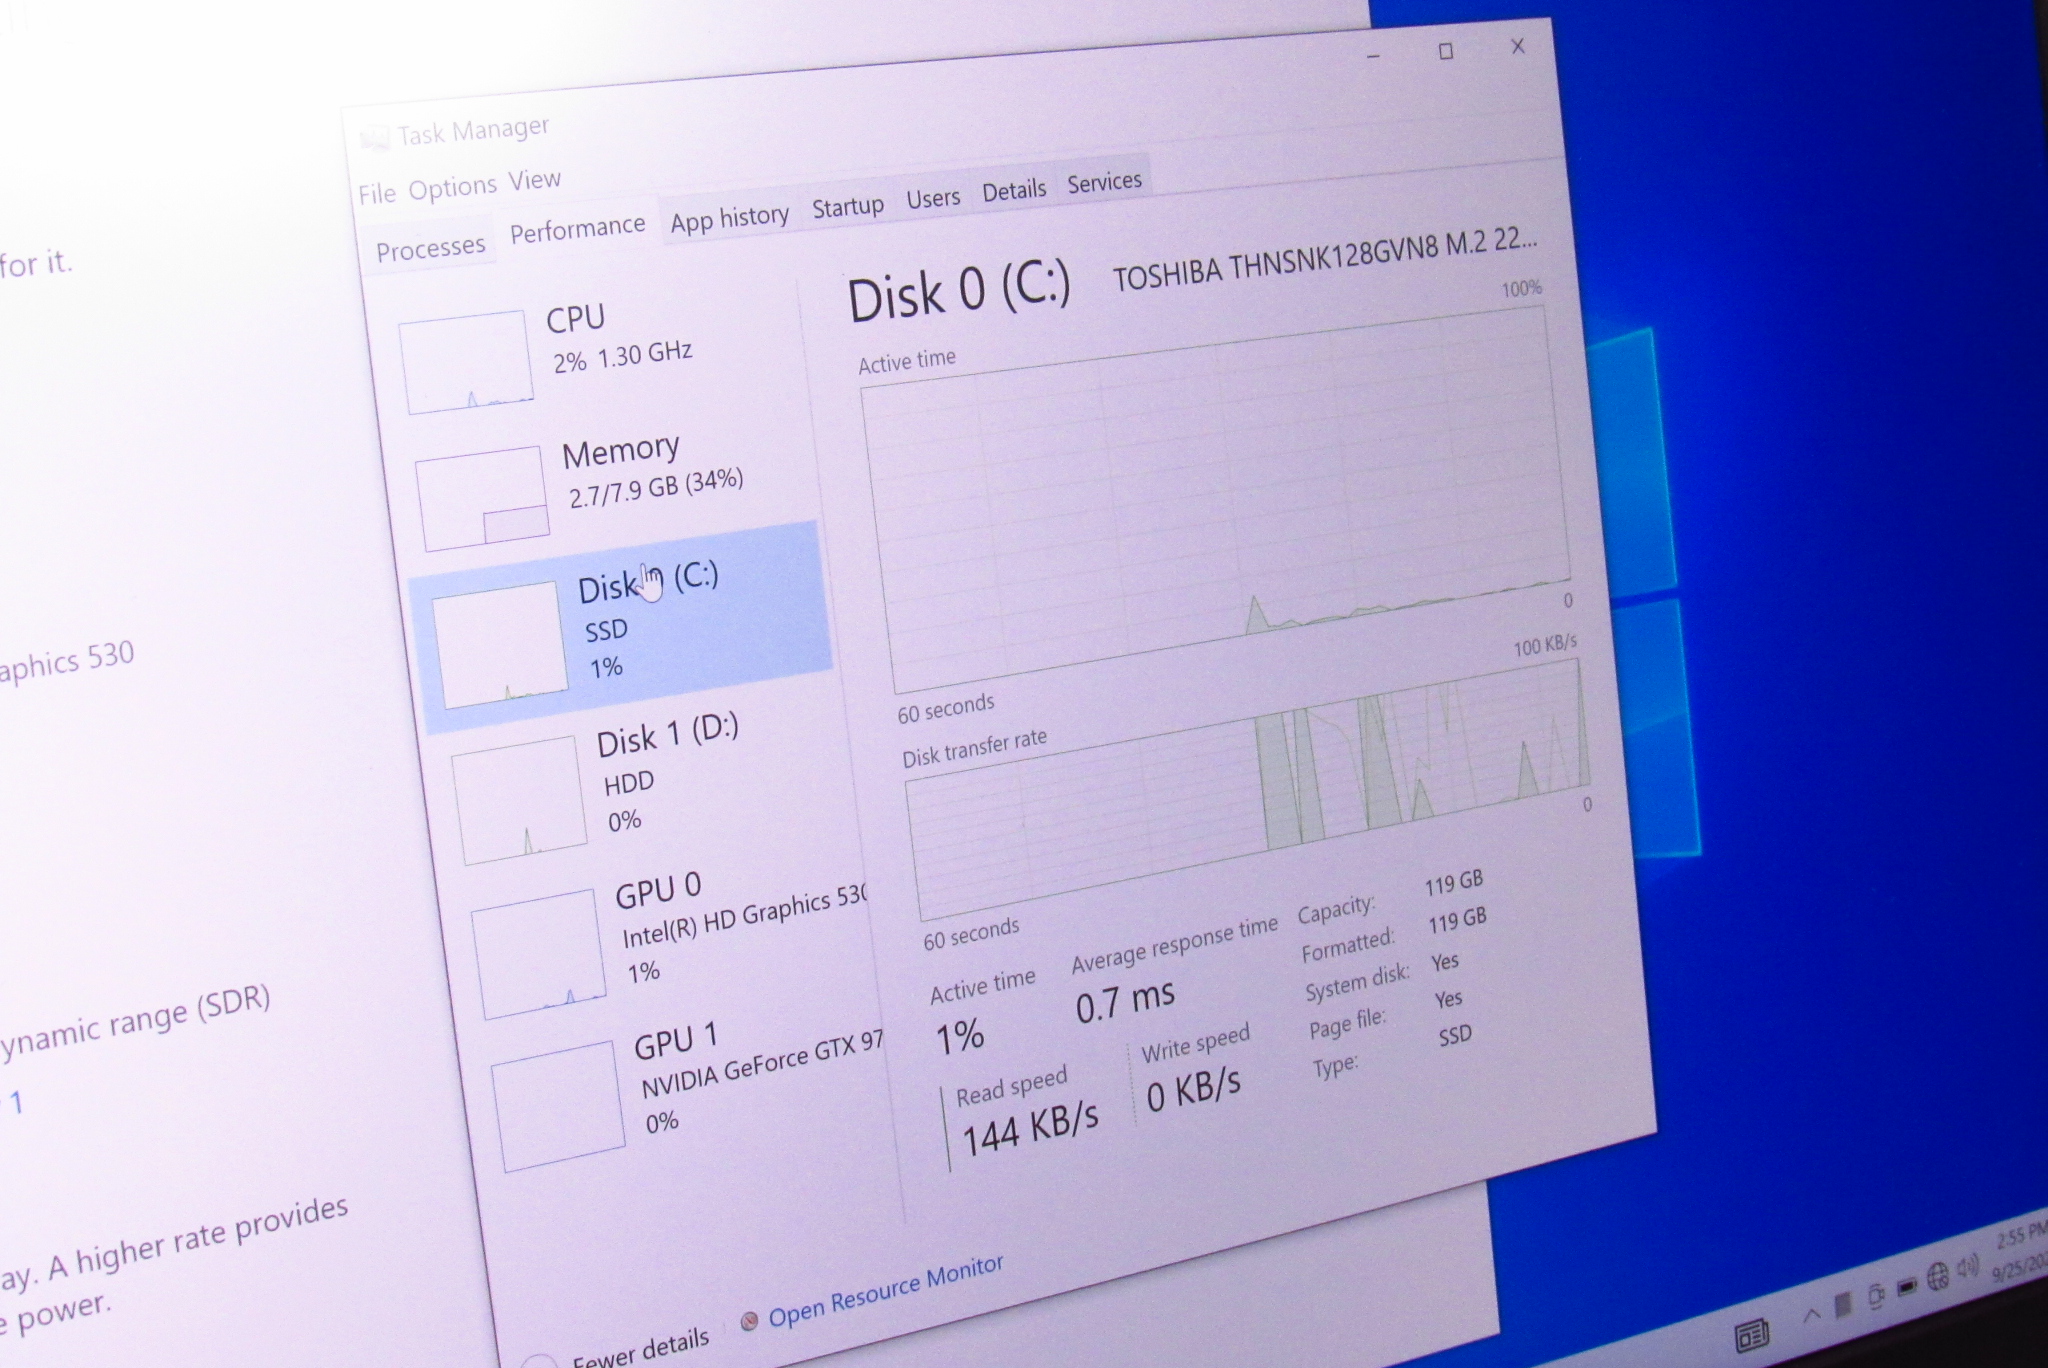Click Open Resource Monitor link

click(x=885, y=1292)
